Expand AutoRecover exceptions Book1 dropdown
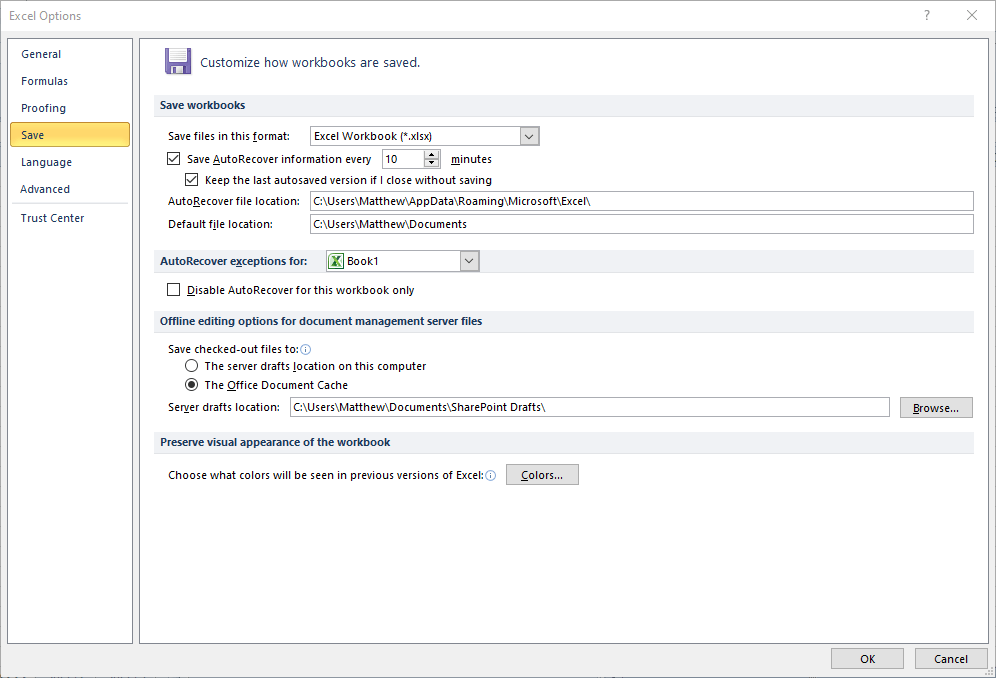 [x=469, y=261]
